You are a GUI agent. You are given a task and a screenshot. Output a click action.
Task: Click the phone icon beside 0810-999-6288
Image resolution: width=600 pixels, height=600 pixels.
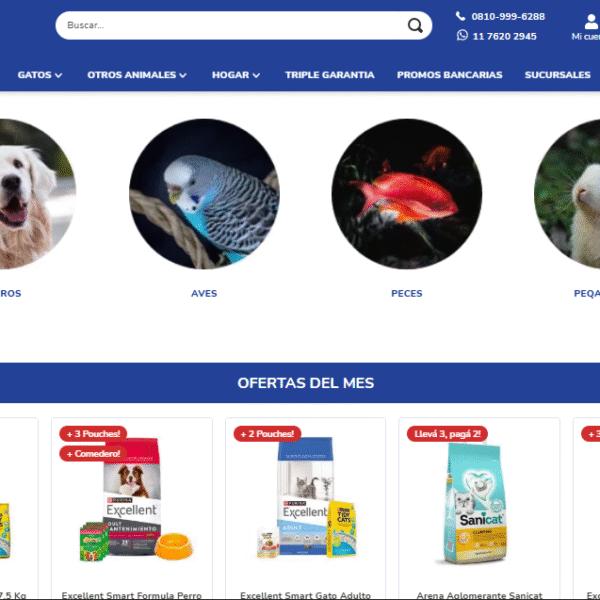click(460, 16)
